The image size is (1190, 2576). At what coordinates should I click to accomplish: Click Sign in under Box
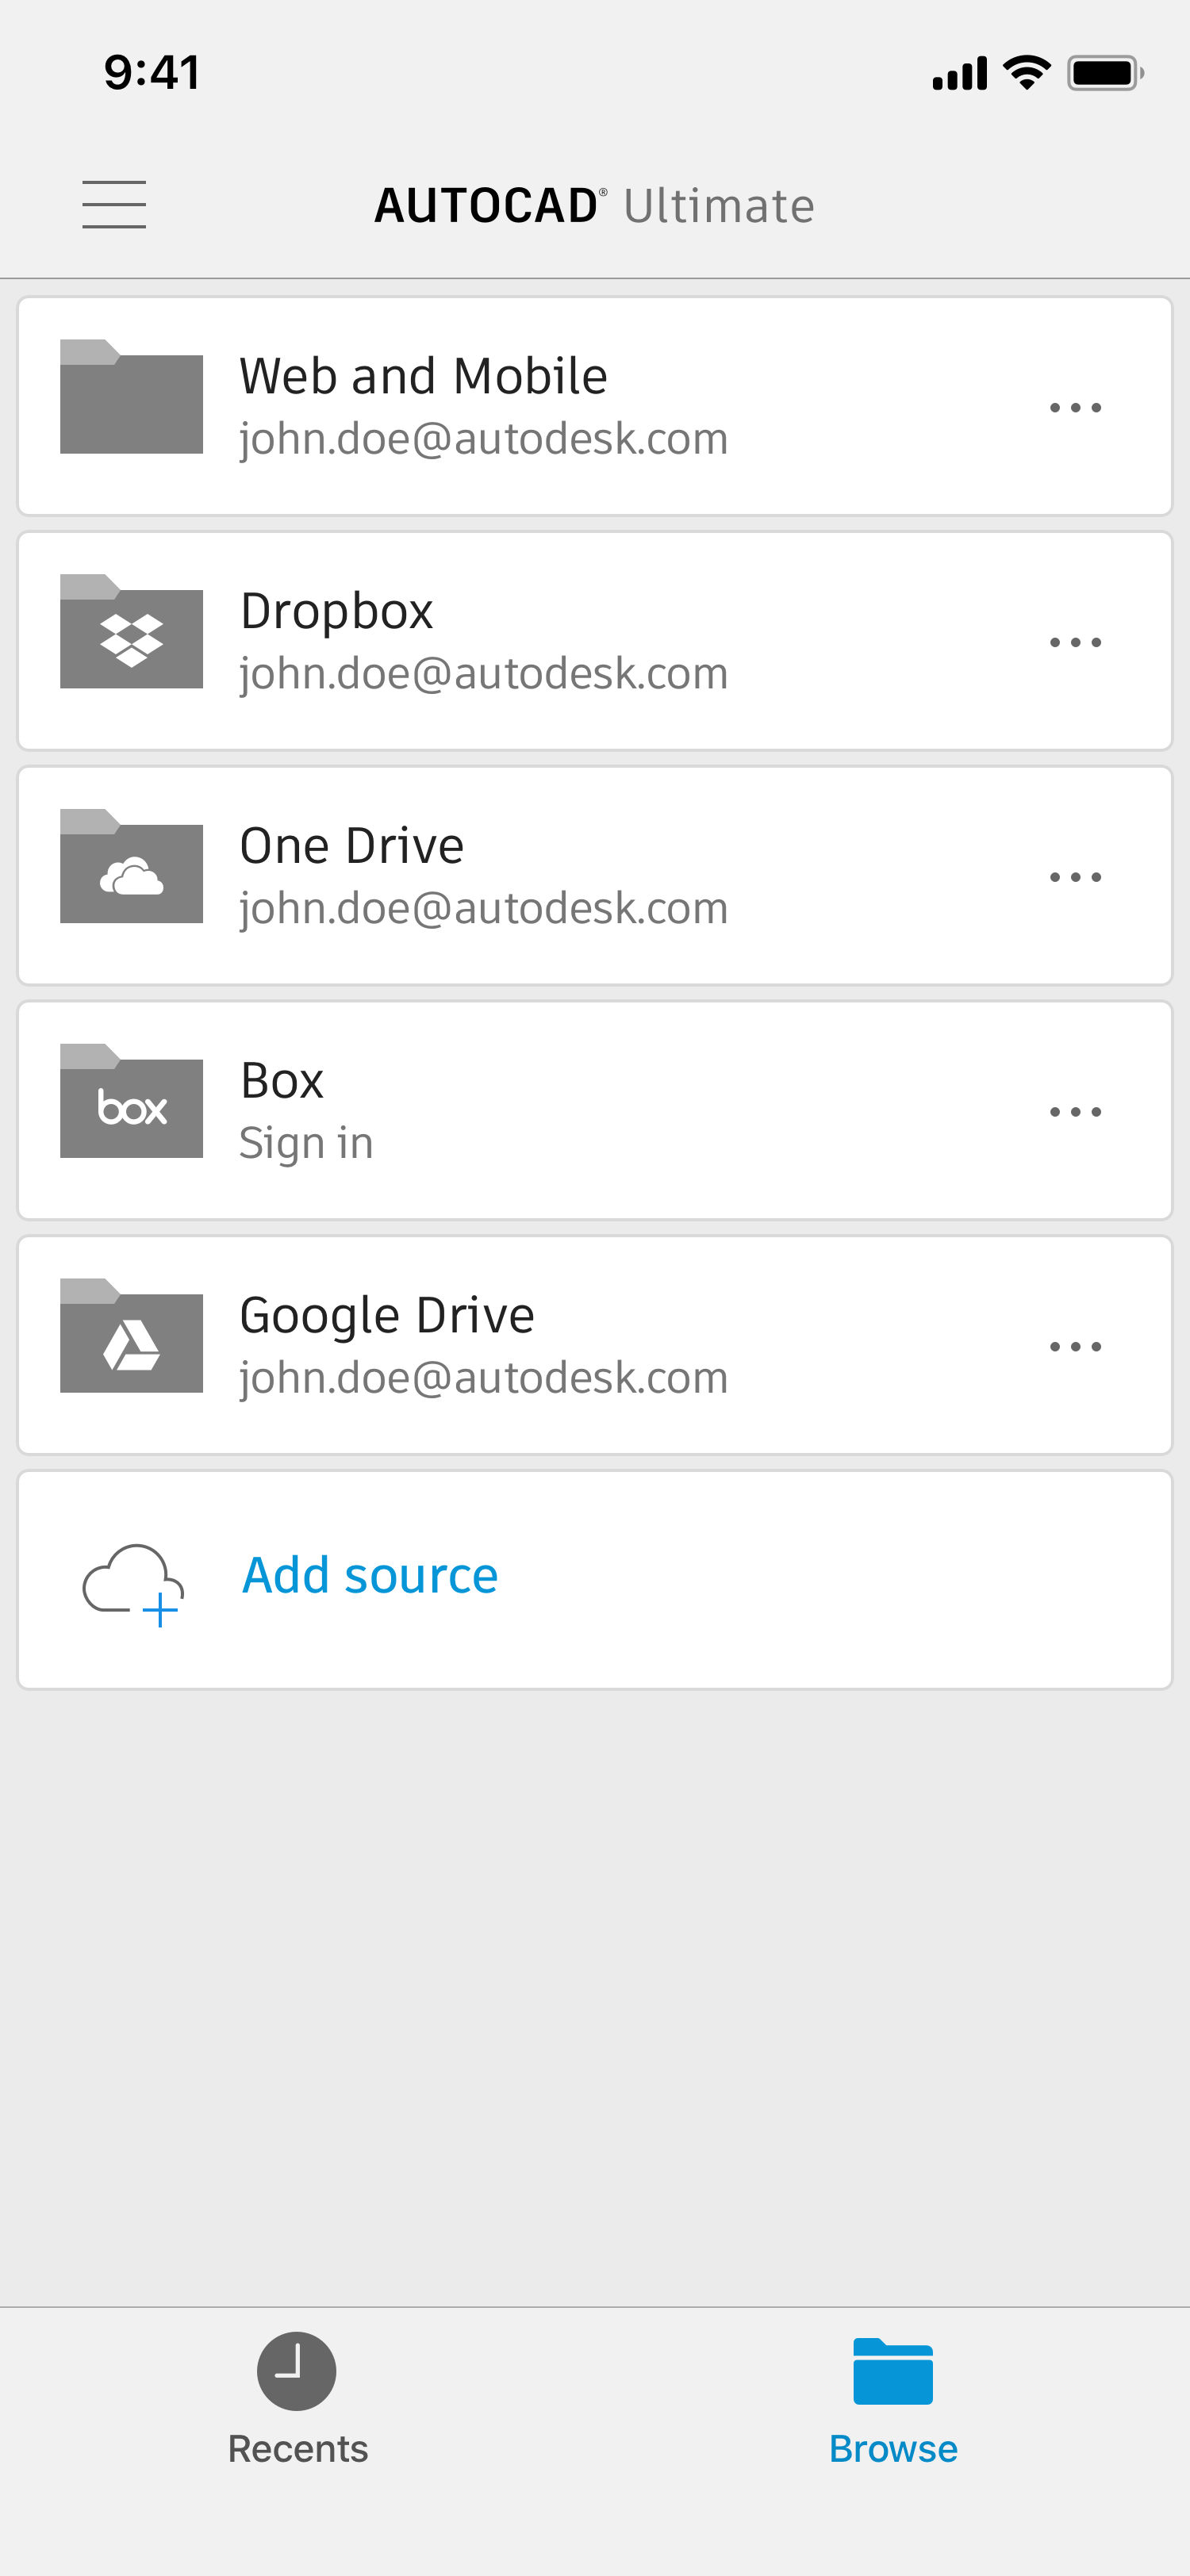coord(306,1143)
